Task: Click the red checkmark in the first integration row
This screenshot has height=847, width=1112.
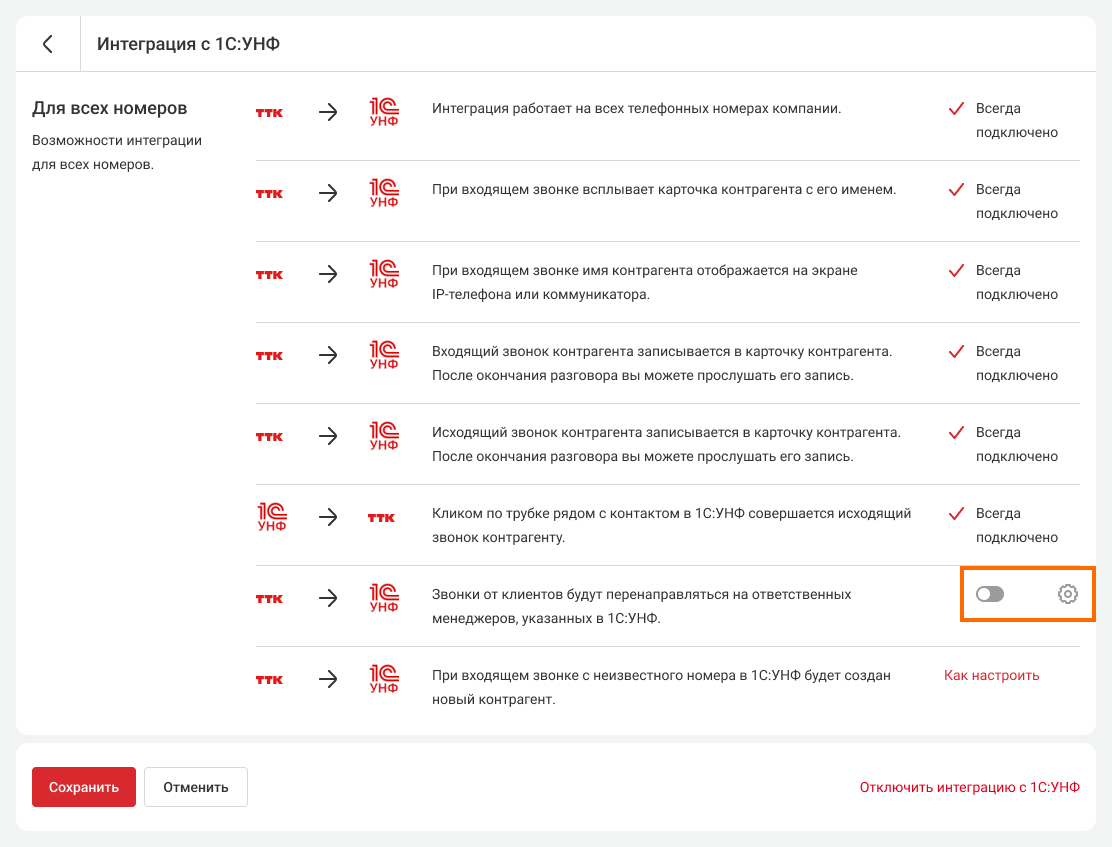Action: [956, 109]
